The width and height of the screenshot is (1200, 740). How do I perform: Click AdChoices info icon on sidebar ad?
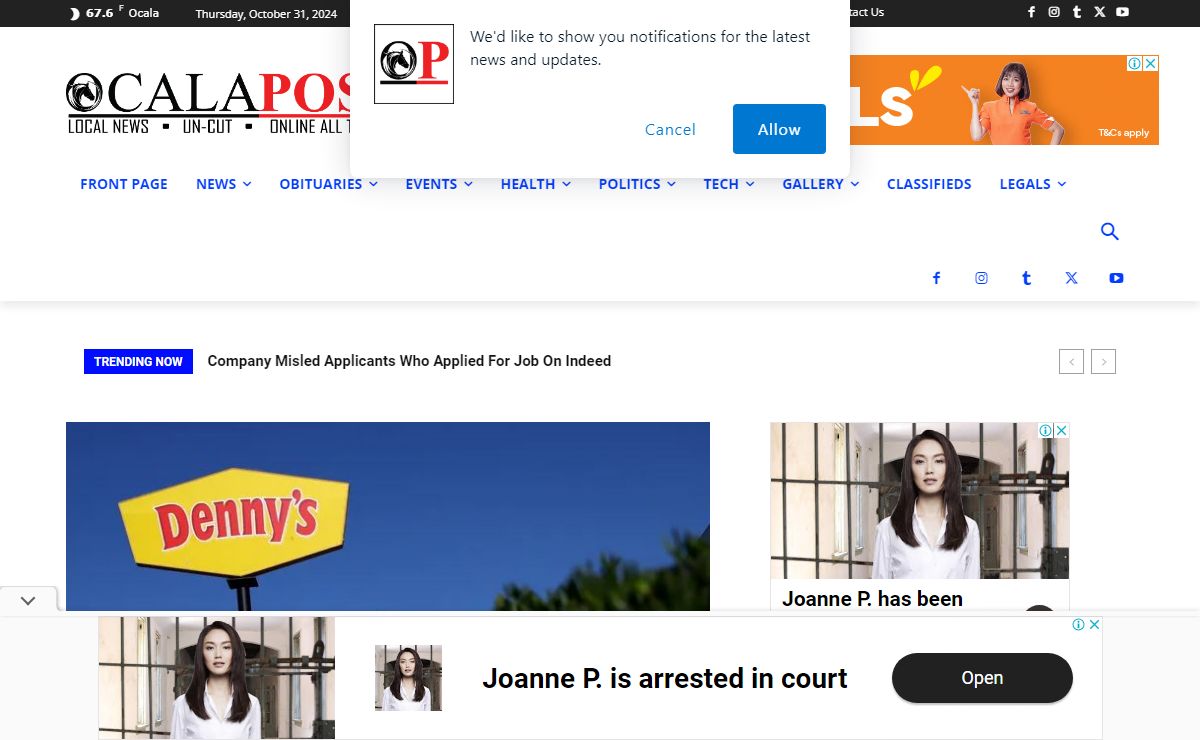coord(1045,430)
